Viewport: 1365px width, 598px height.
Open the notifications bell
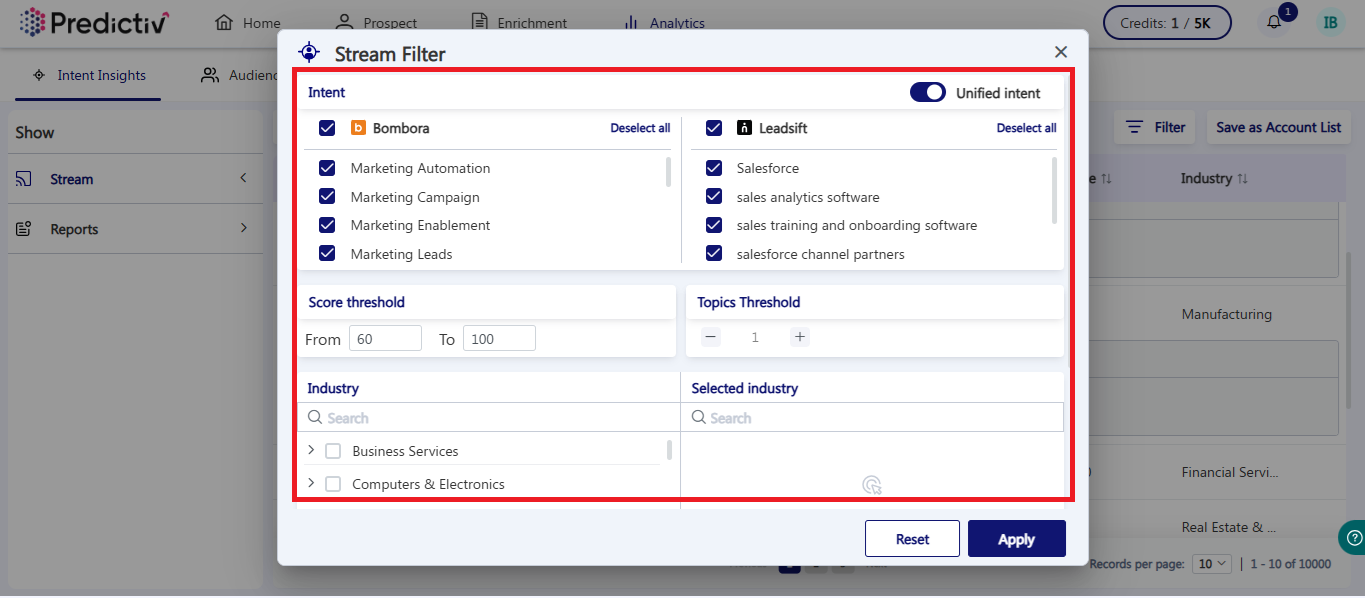pyautogui.click(x=1274, y=22)
